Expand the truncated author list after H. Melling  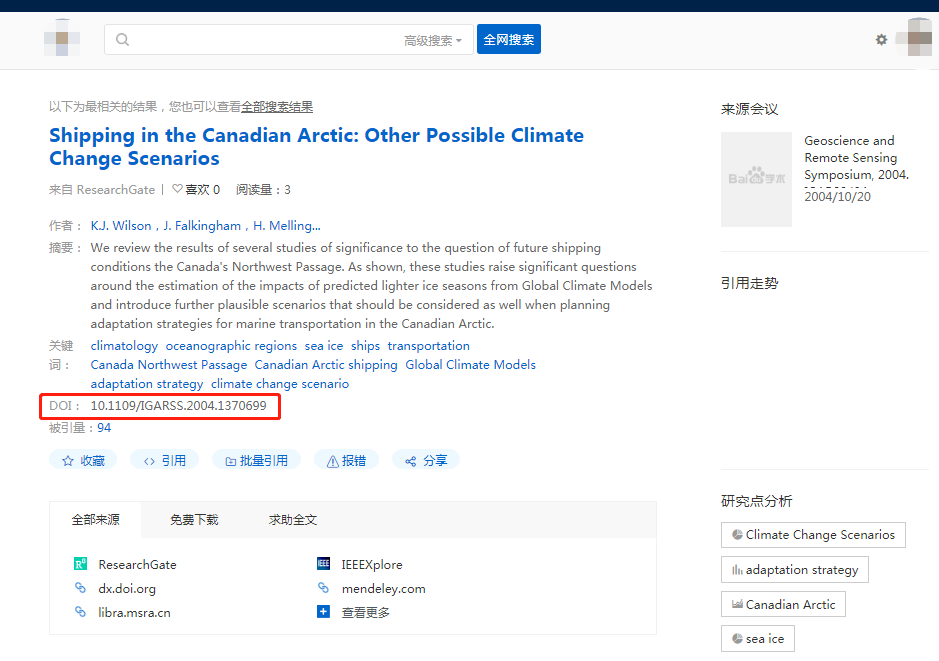coord(317,225)
